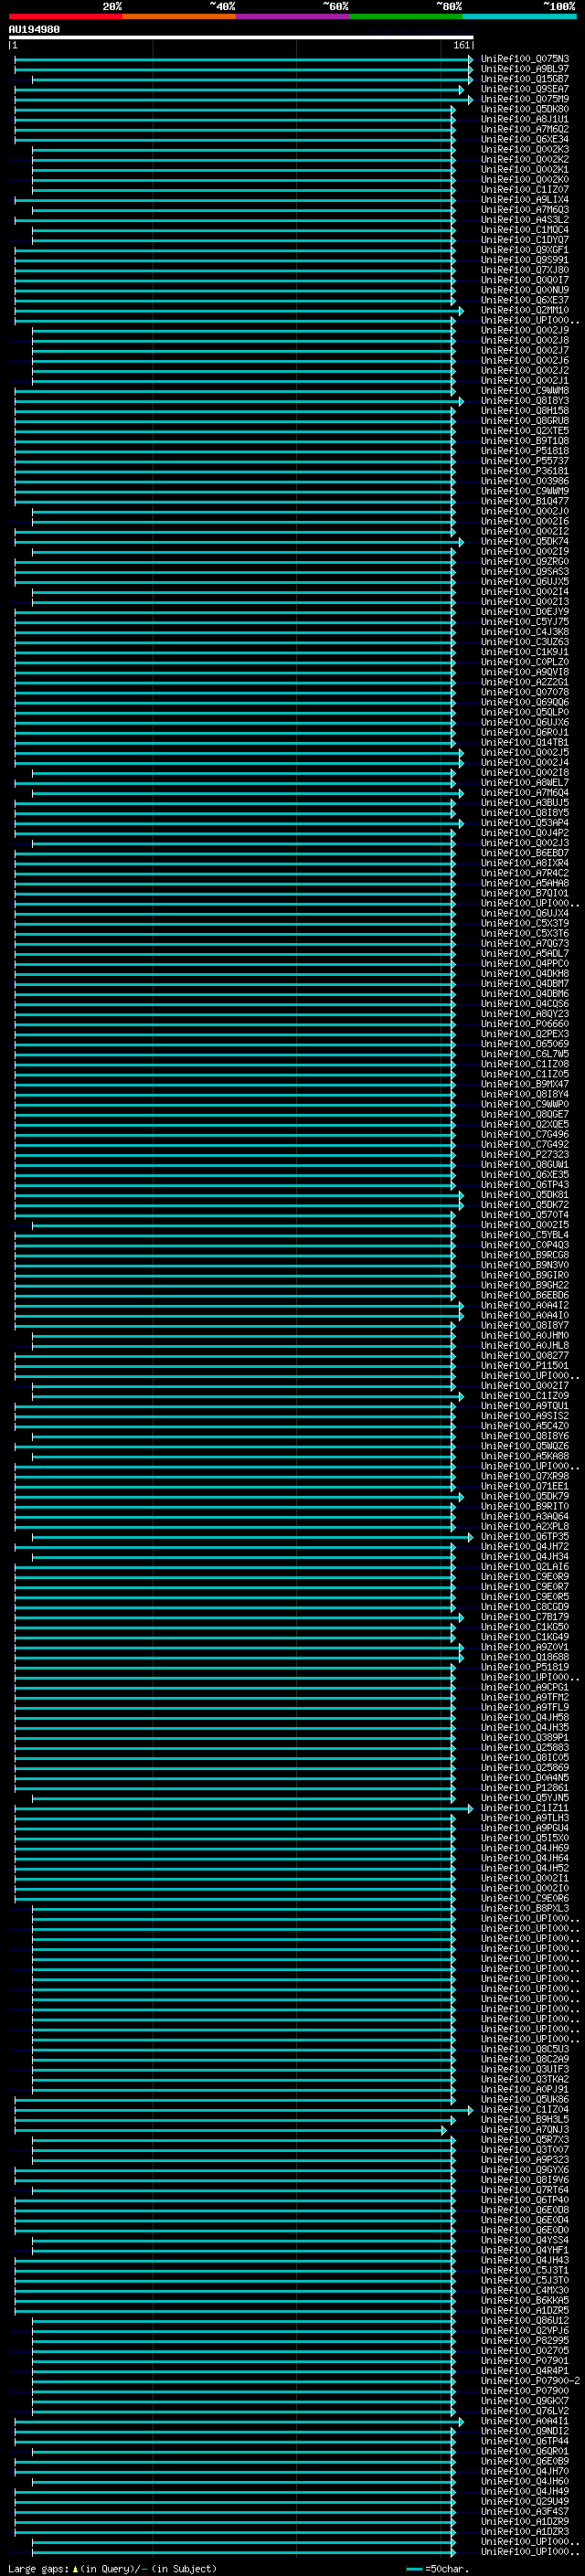Click alignment bar for UniRef100_Q6TP35
The image size is (585, 2576).
point(253,1536)
